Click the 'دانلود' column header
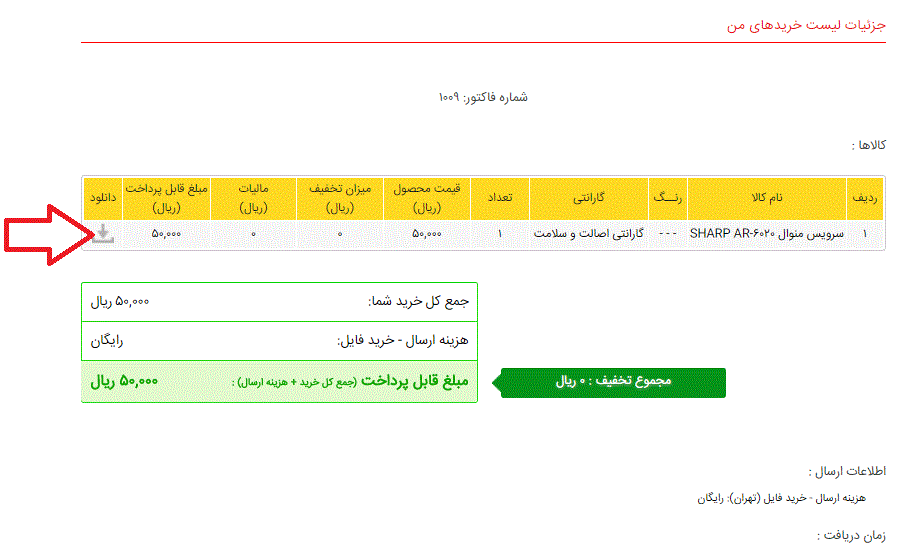This screenshot has height=545, width=897. coord(102,198)
